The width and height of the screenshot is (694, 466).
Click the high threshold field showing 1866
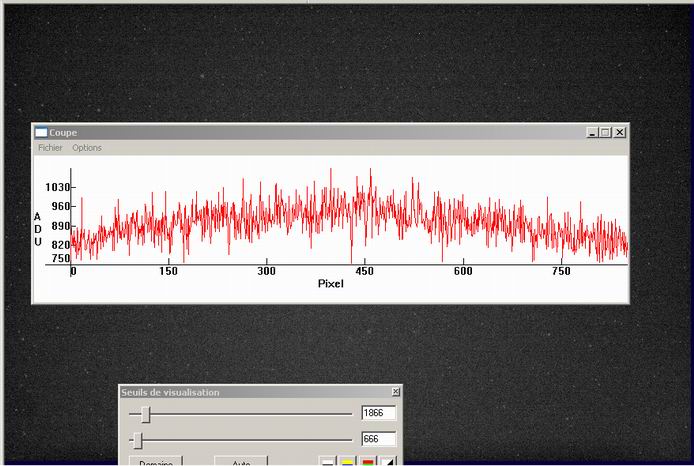[x=378, y=413]
